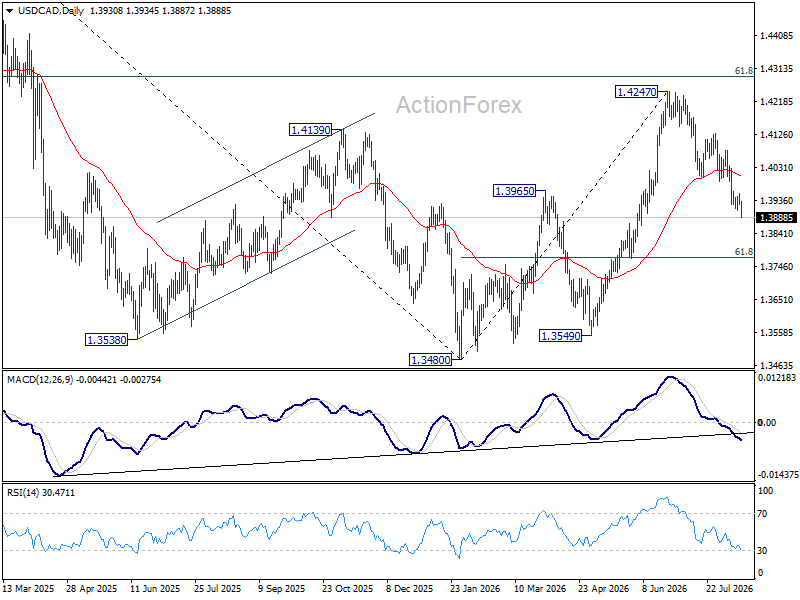Image resolution: width=800 pixels, height=600 pixels.
Task: Click the MACD(12,26,9) indicator title
Action: click(40, 380)
